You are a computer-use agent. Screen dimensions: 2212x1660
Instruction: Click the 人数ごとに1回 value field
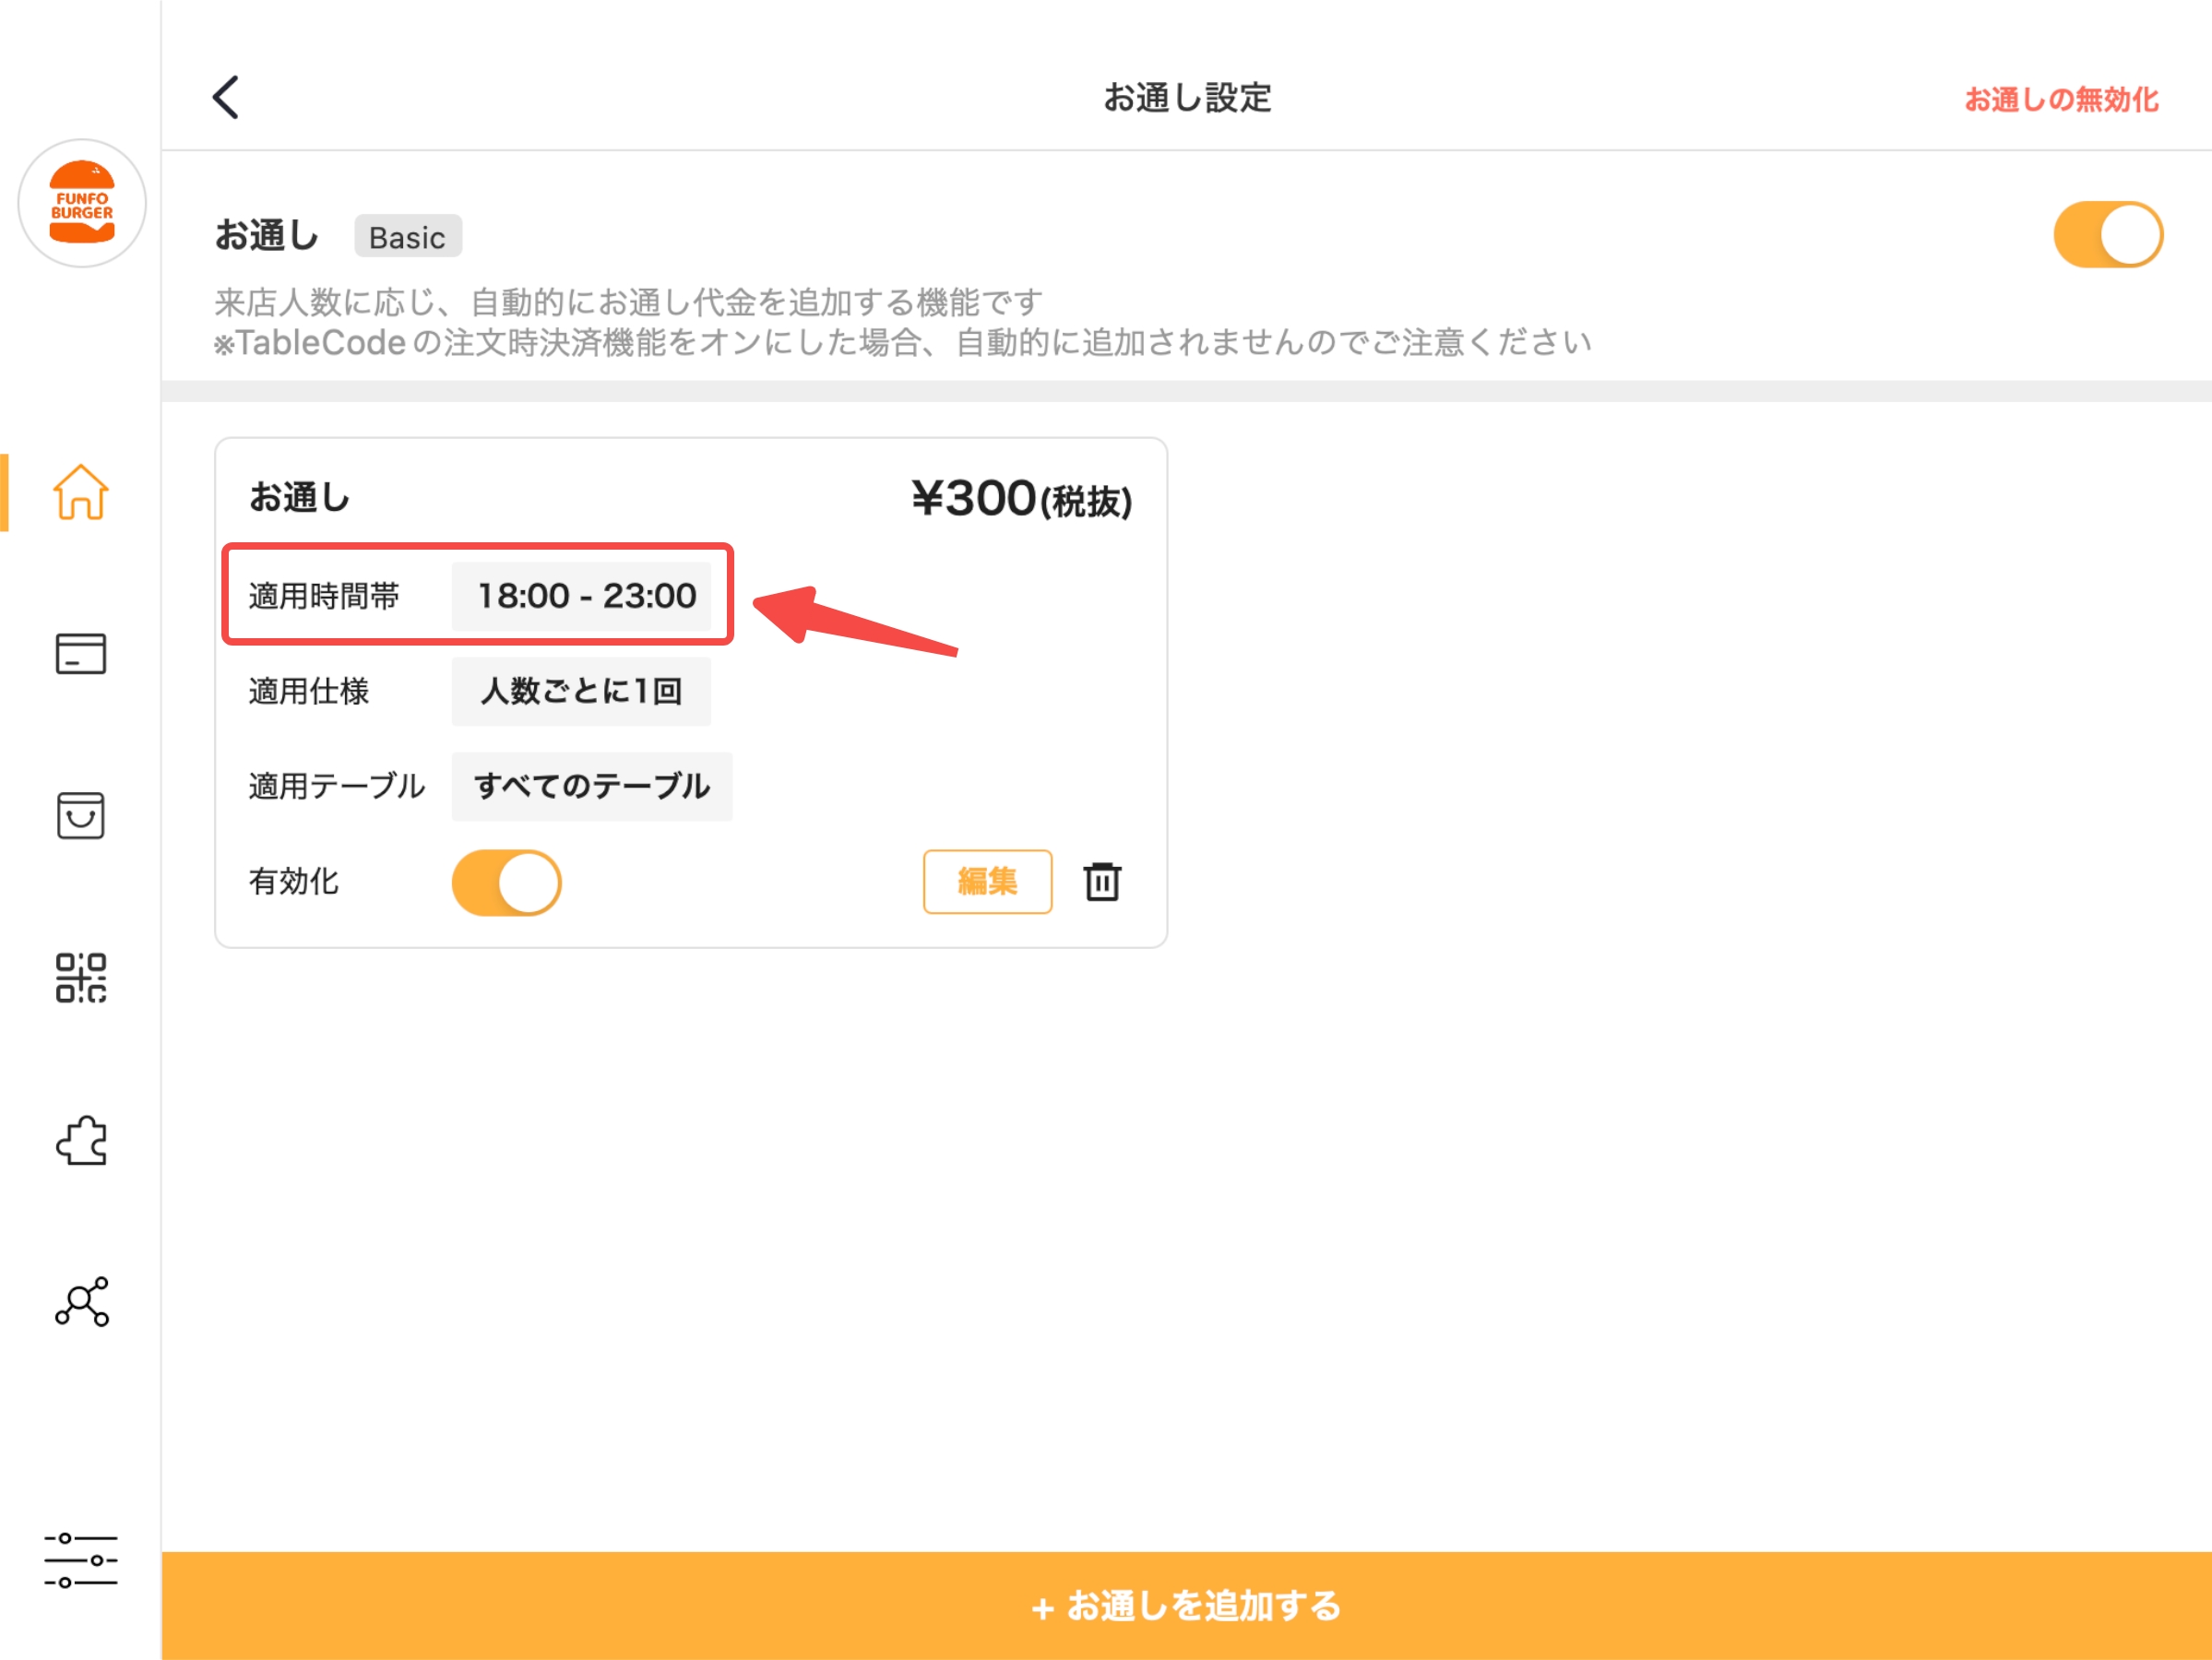[581, 691]
